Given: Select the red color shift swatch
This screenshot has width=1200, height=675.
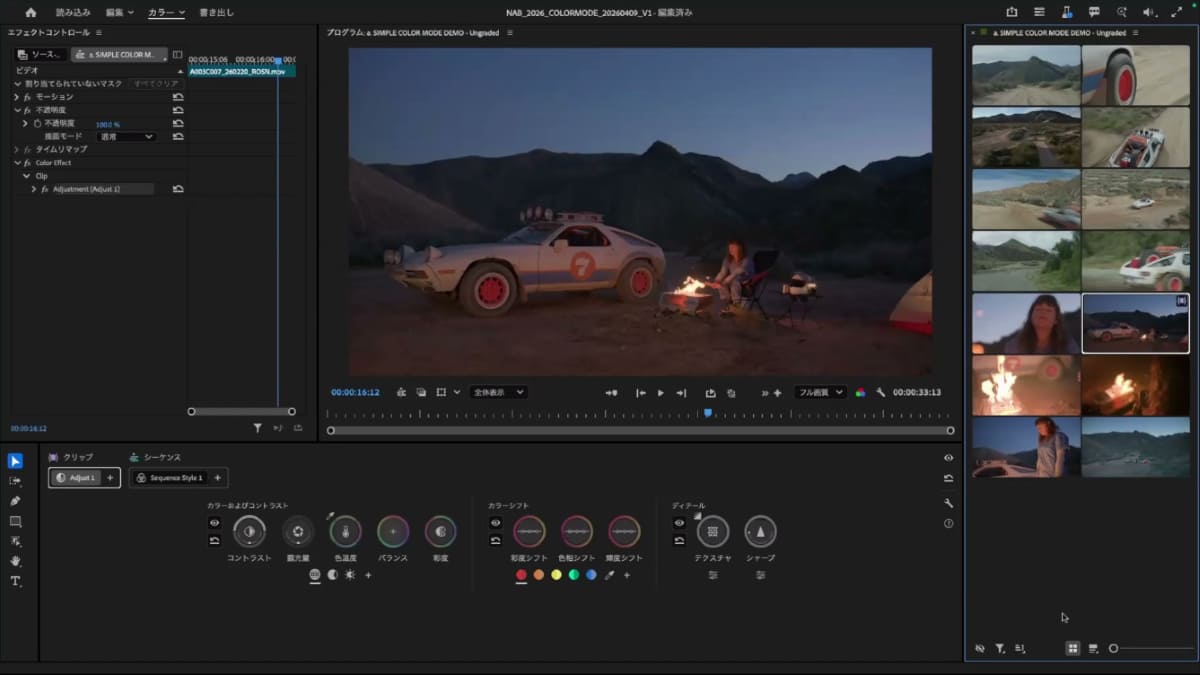Looking at the screenshot, I should pos(521,575).
